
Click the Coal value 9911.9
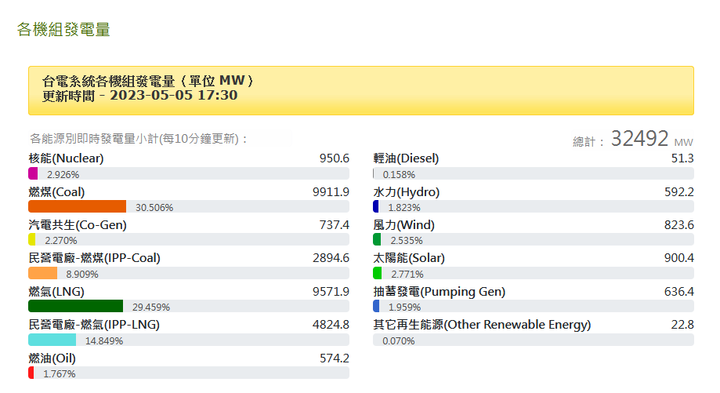[331, 192]
